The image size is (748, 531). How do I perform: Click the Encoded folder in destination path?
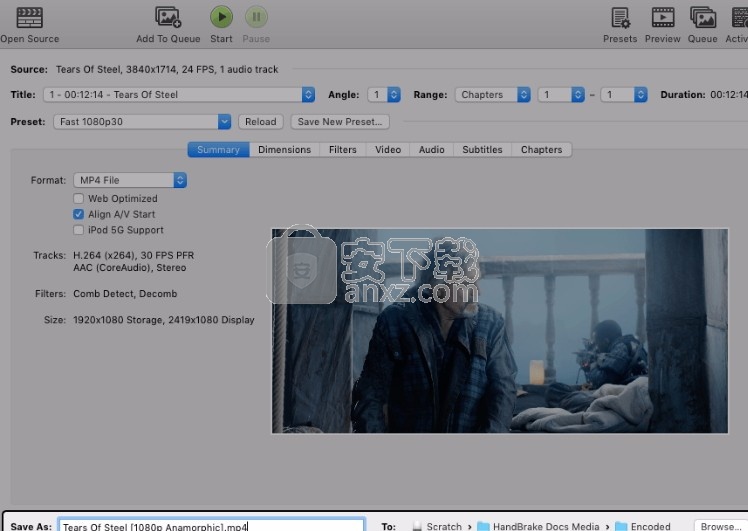click(x=643, y=526)
